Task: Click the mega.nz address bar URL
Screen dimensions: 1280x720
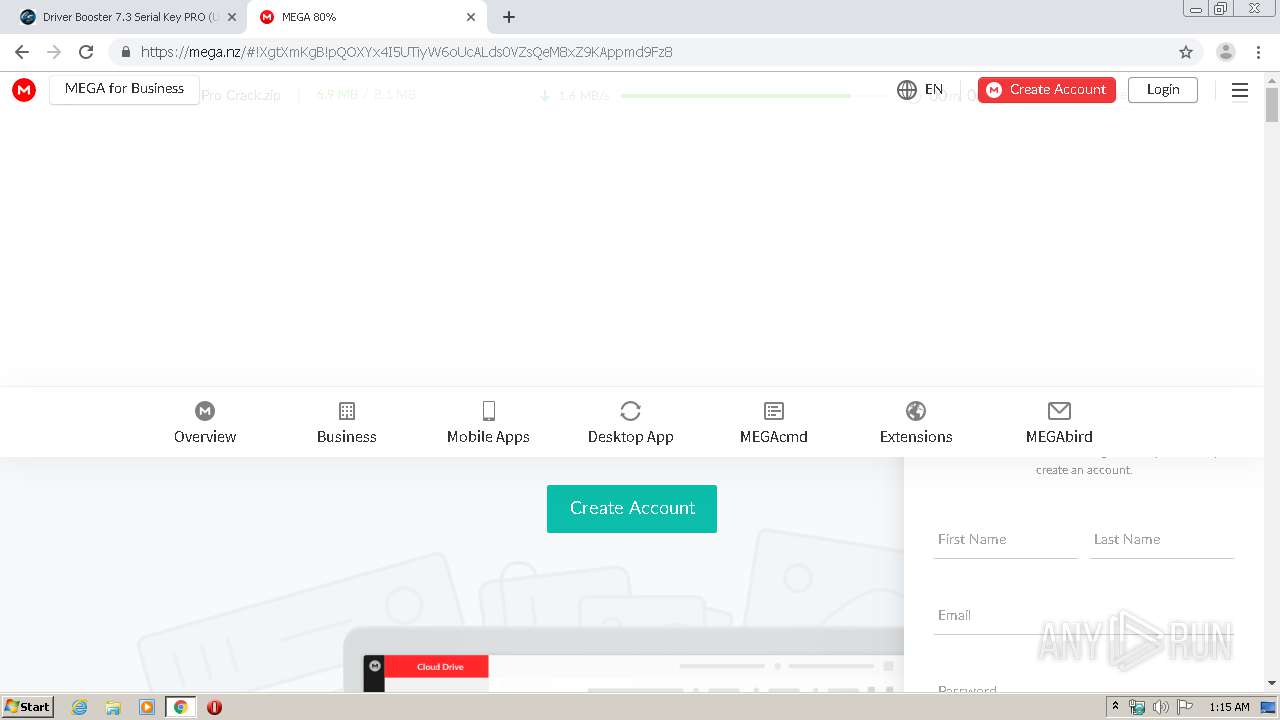Action: point(406,52)
